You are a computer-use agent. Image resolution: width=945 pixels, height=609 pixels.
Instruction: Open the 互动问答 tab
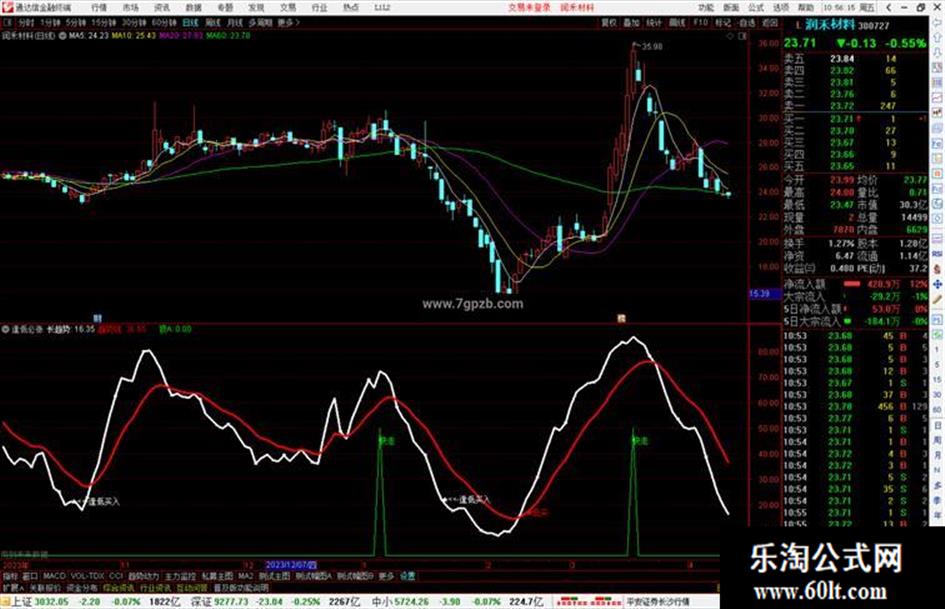(x=192, y=587)
